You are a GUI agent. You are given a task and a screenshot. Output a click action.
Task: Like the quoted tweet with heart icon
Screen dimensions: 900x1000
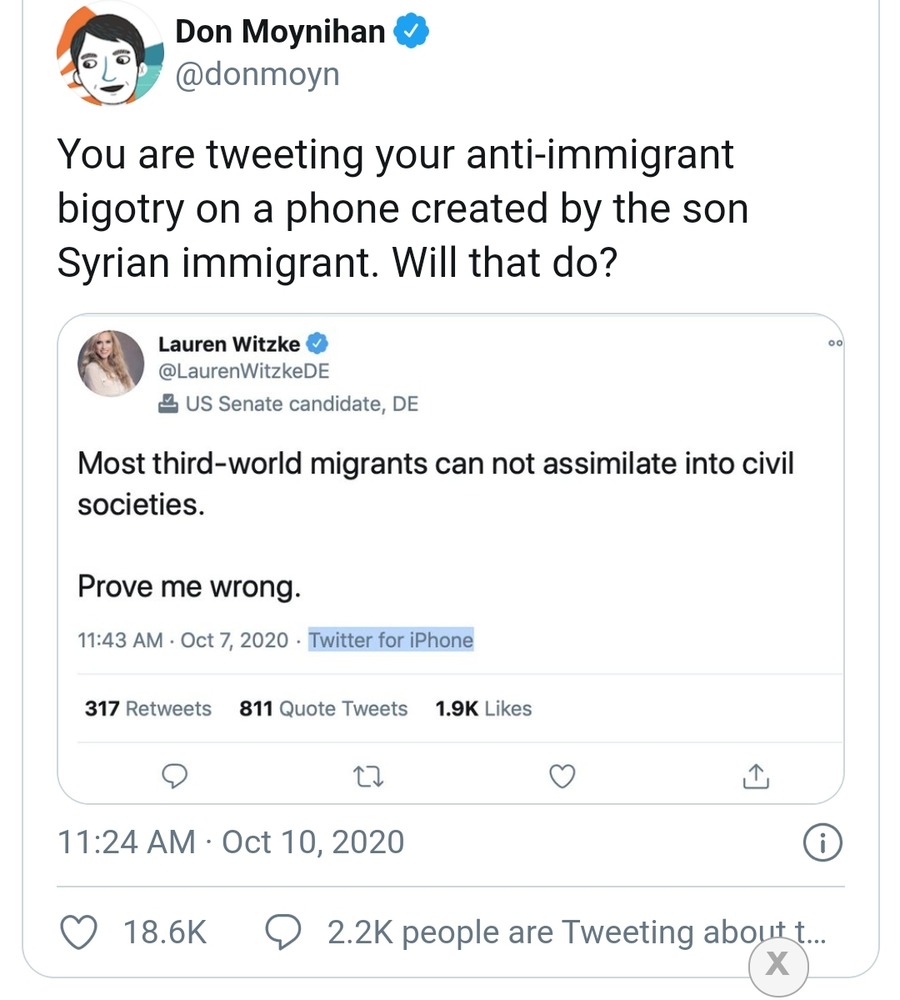pyautogui.click(x=563, y=775)
